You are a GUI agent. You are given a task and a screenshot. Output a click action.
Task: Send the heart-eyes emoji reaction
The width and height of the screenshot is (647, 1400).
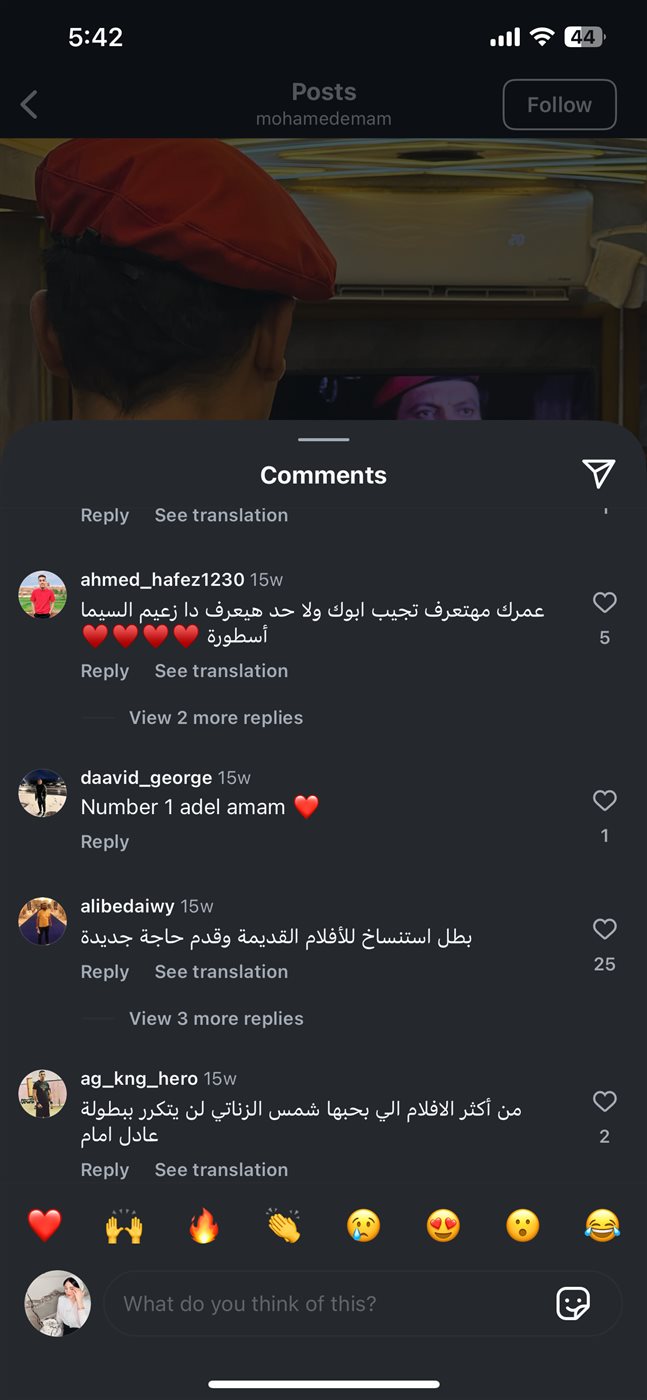[443, 1225]
